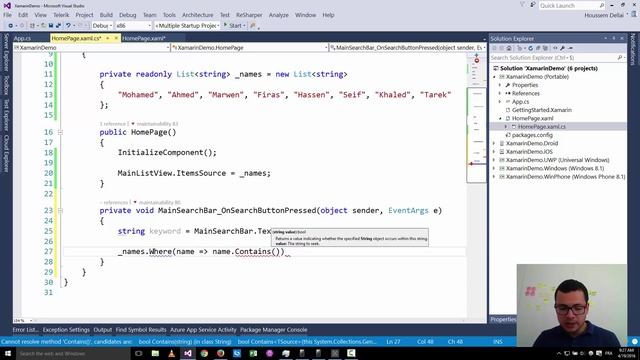
Task: Expand the XamarinDemo.iOS project
Action: click(x=494, y=152)
